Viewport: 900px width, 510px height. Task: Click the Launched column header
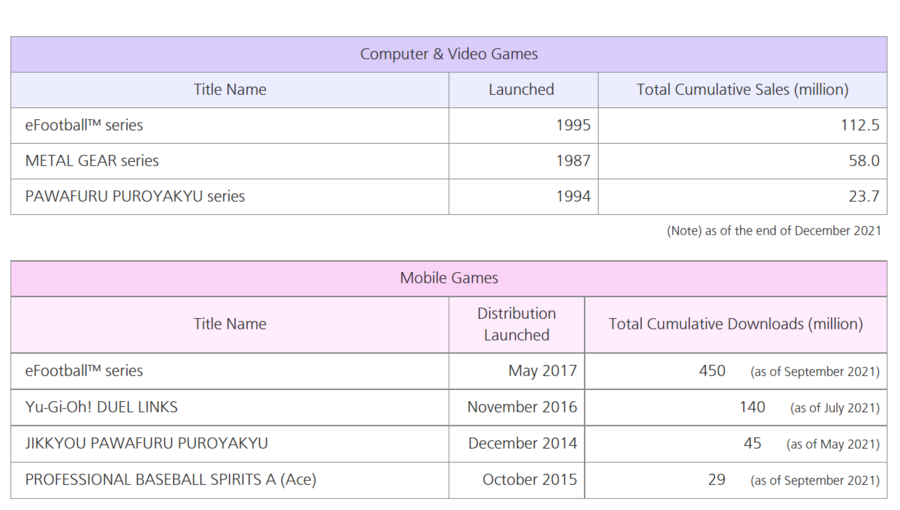pyautogui.click(x=523, y=90)
